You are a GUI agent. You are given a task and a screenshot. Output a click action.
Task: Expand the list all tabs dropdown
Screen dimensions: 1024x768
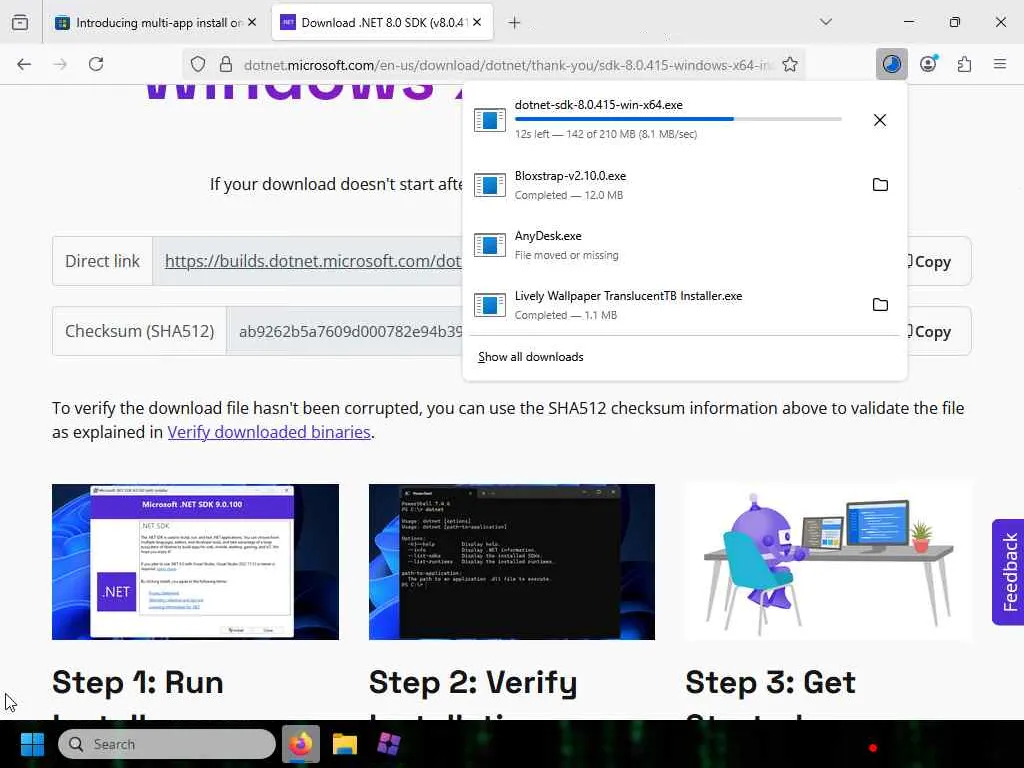tap(826, 22)
